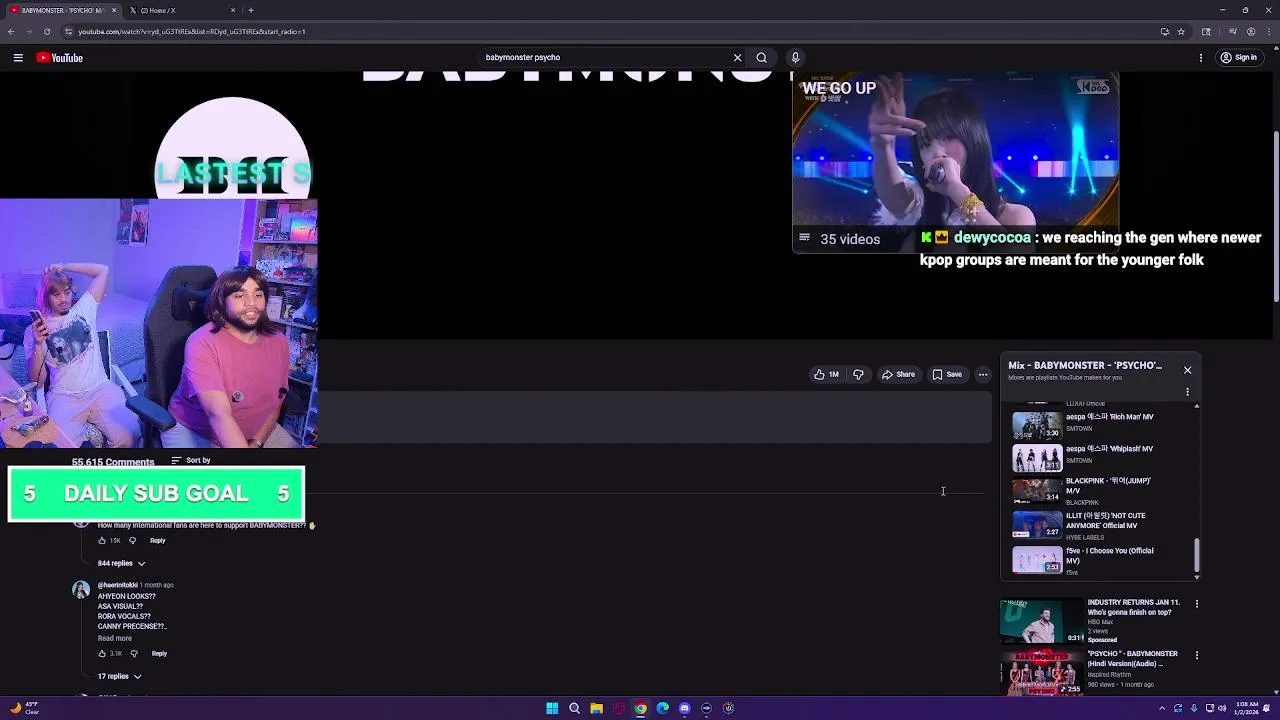Screen dimensions: 1280x720
Task: Share the video
Action: point(898,375)
